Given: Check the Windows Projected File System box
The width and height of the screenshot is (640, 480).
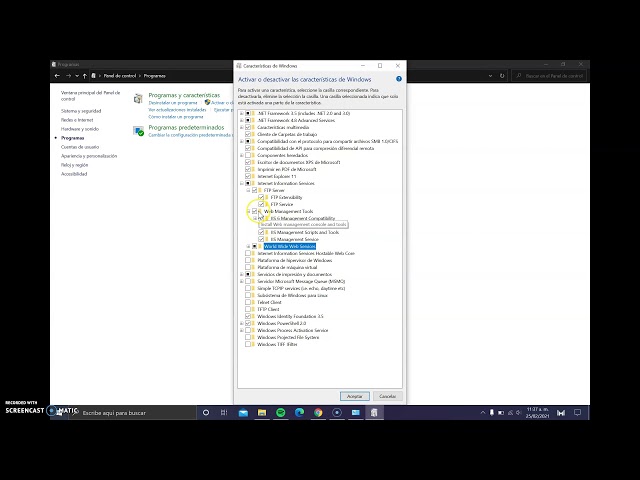Looking at the screenshot, I should (x=248, y=338).
